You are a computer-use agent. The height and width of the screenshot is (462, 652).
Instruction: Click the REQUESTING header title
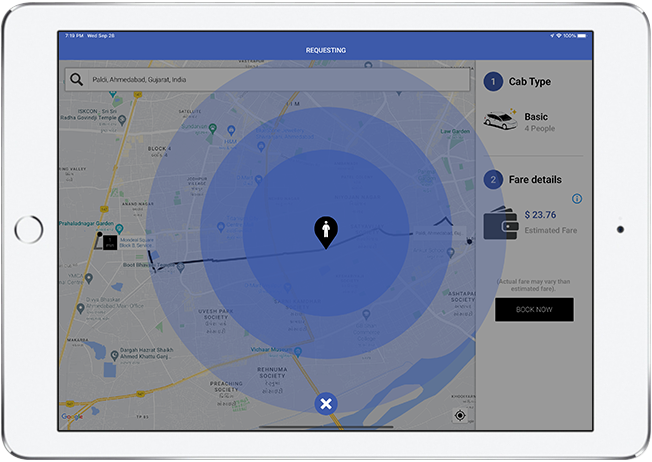(x=326, y=50)
